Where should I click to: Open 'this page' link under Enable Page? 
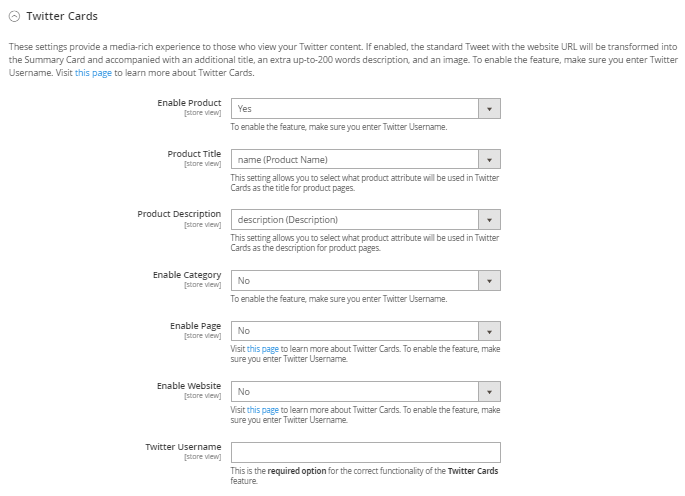tap(263, 349)
